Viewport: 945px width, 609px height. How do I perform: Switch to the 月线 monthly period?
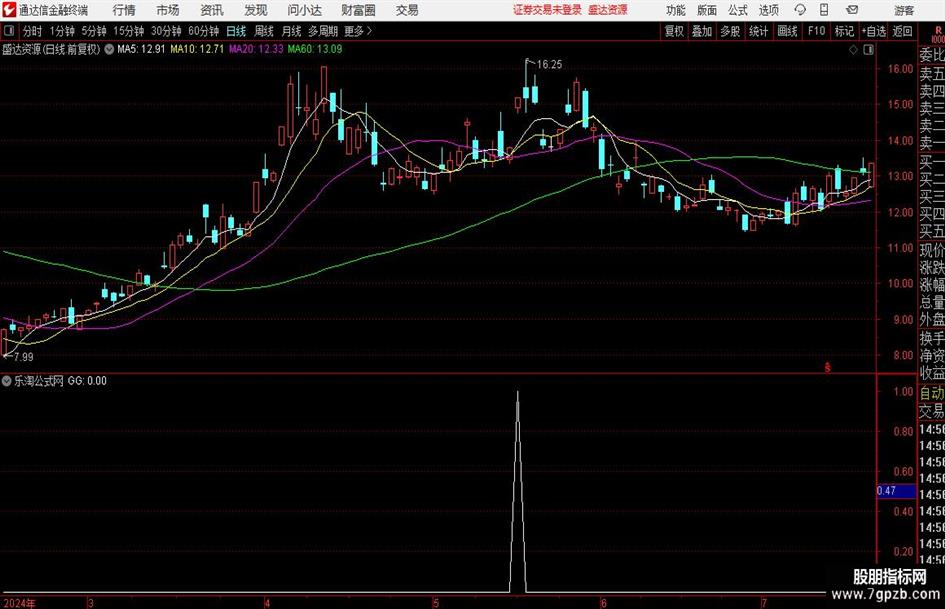pyautogui.click(x=291, y=31)
